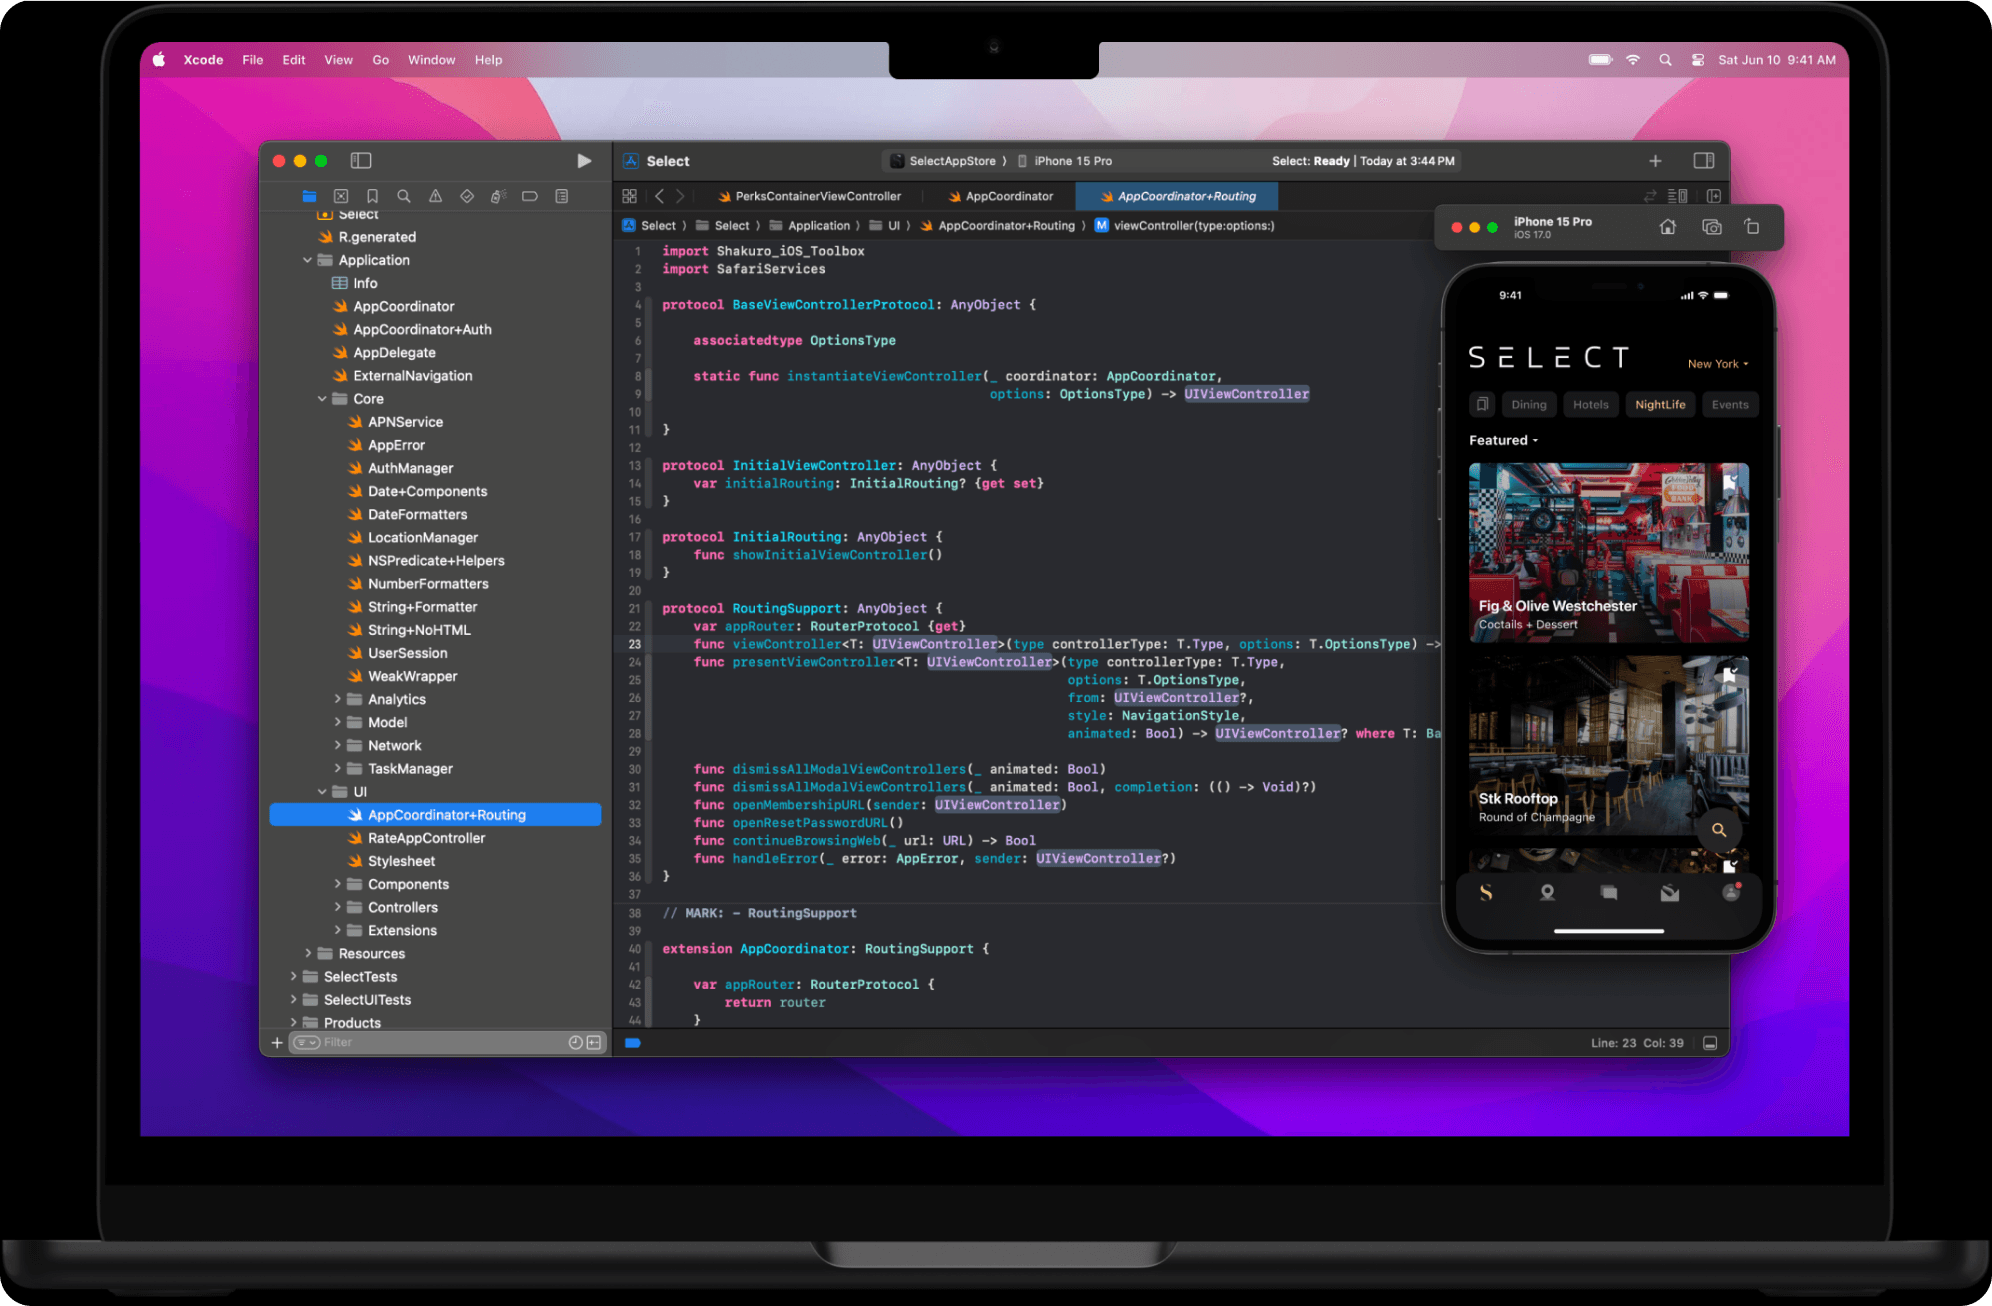Viewport: 1992px width, 1306px height.
Task: Open the Xcode menu in menu bar
Action: (x=203, y=60)
